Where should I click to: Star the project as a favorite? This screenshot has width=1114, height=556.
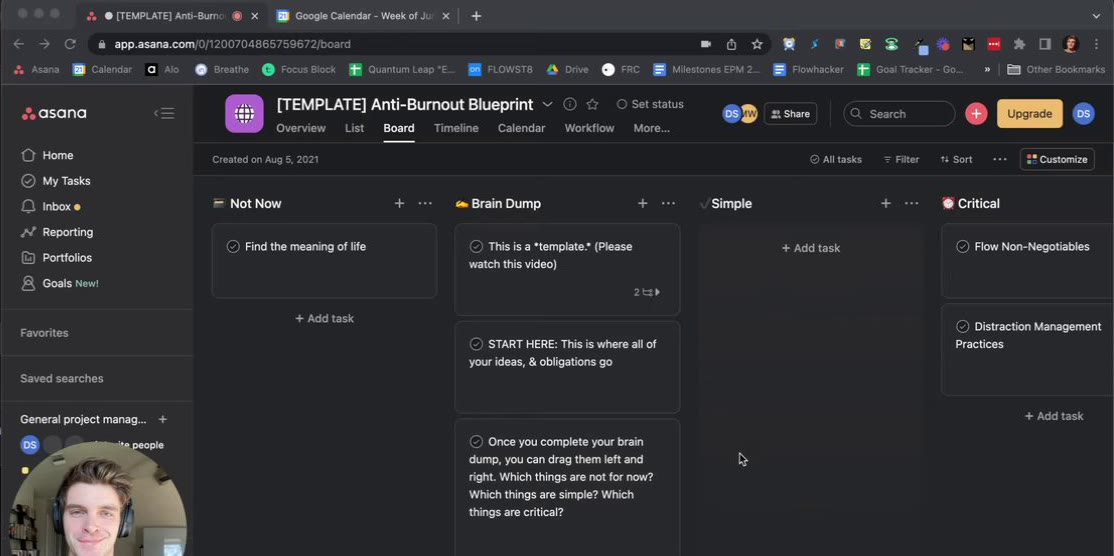592,104
